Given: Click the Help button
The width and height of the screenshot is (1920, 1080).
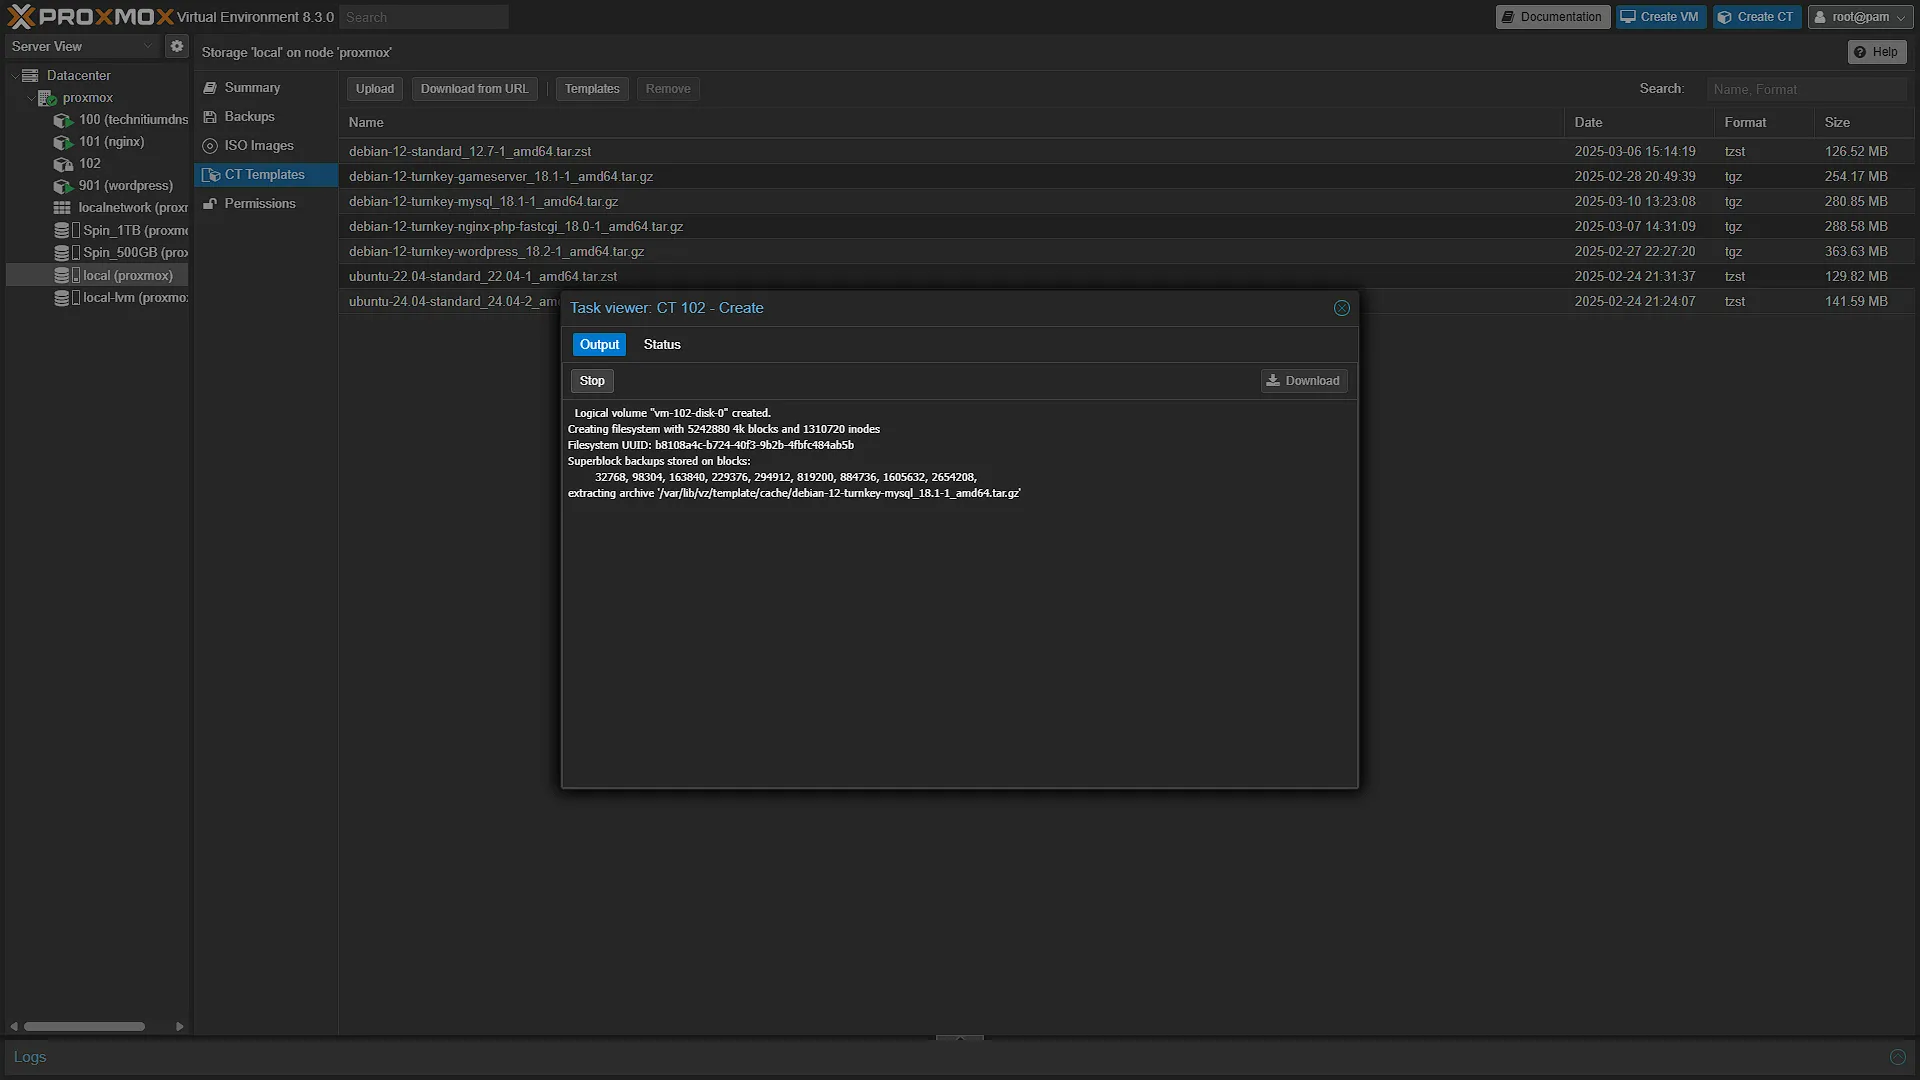Looking at the screenshot, I should tap(1876, 52).
